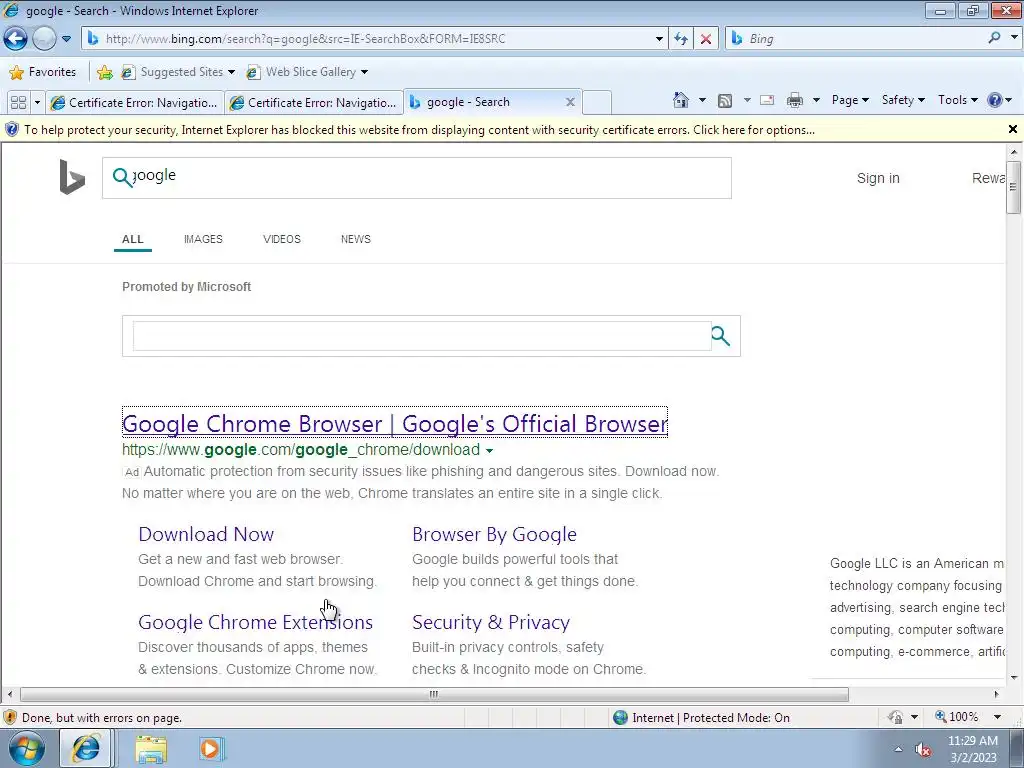Viewport: 1024px width, 768px height.
Task: Open the Page menu
Action: click(850, 100)
